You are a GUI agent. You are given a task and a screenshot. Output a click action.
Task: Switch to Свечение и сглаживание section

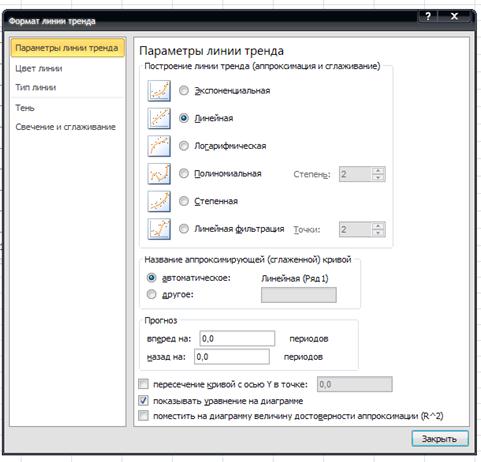66,127
